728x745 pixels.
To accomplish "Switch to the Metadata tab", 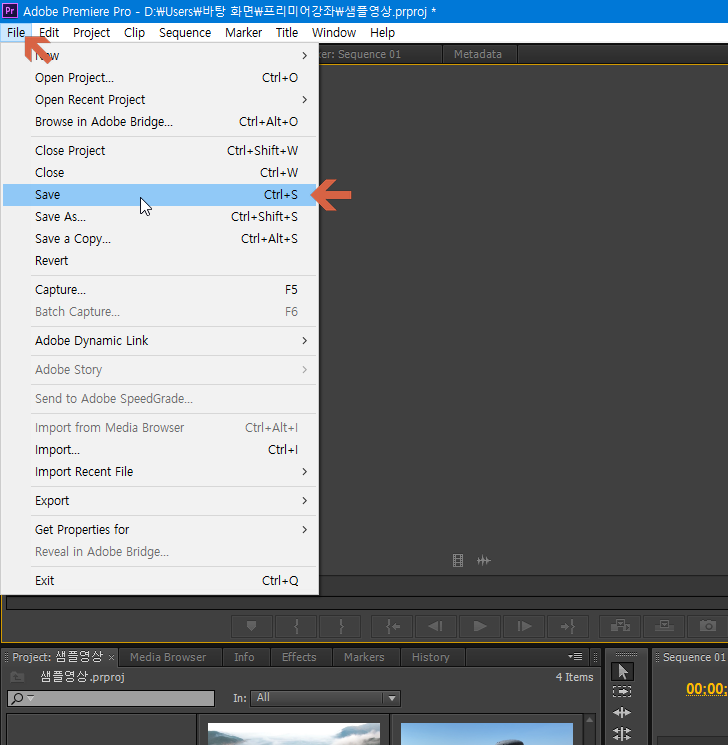I will click(478, 54).
